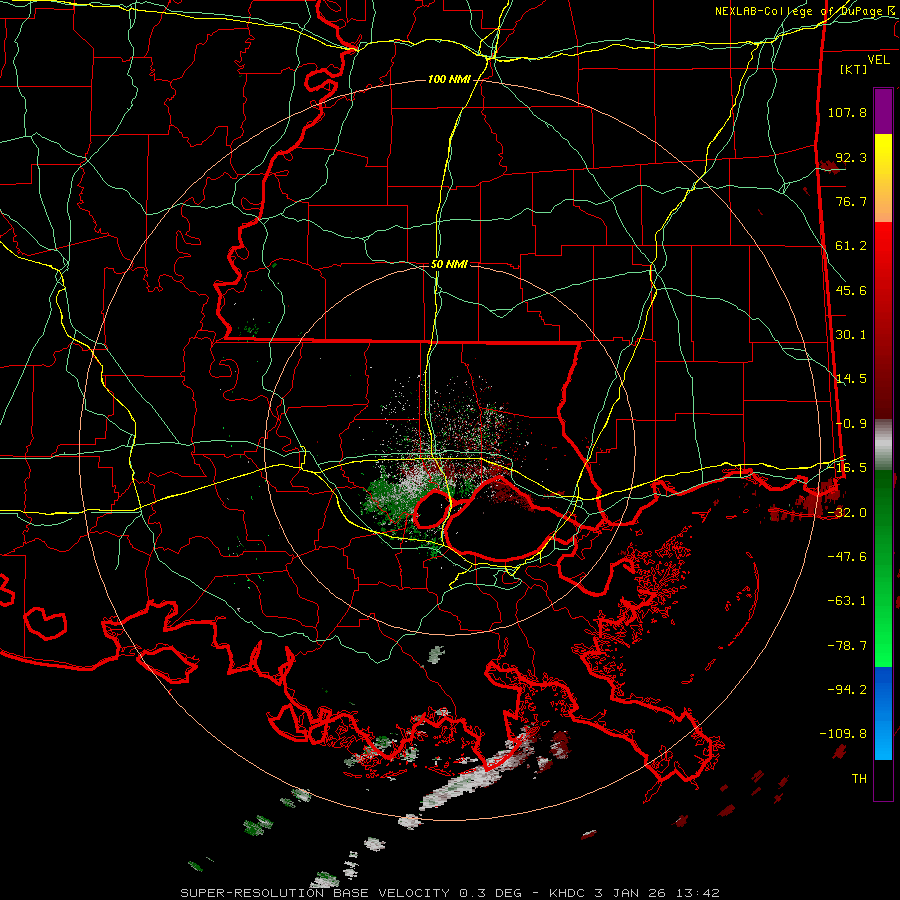Click the 76.7 velocity scale value
The width and height of the screenshot is (900, 900).
click(851, 201)
